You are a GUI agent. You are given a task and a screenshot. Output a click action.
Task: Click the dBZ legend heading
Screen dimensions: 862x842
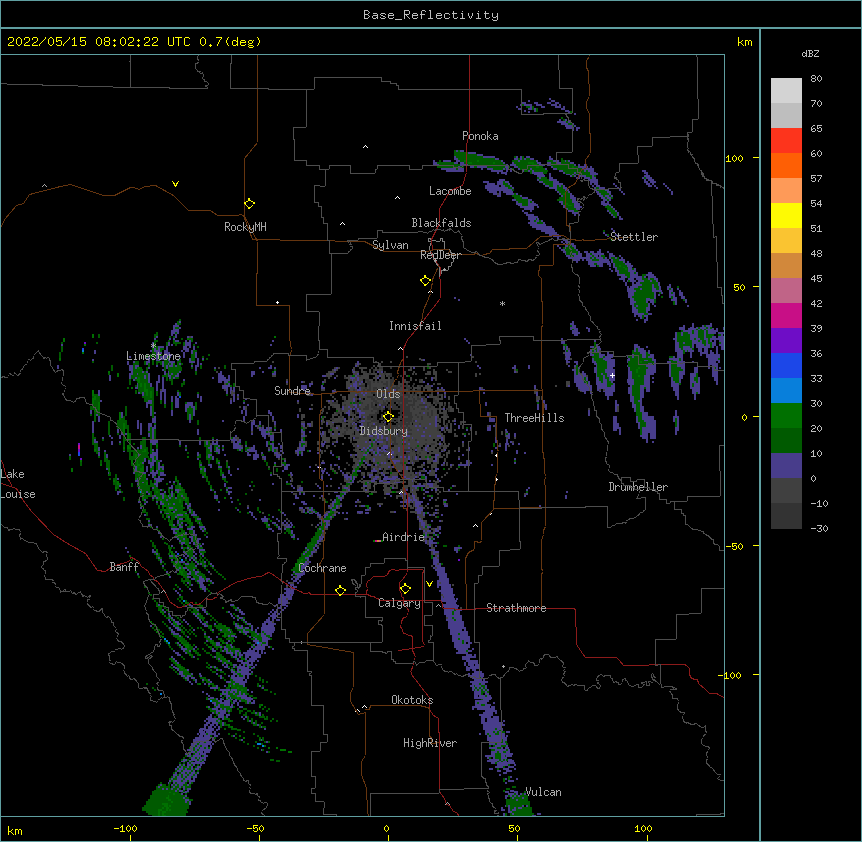pyautogui.click(x=810, y=54)
